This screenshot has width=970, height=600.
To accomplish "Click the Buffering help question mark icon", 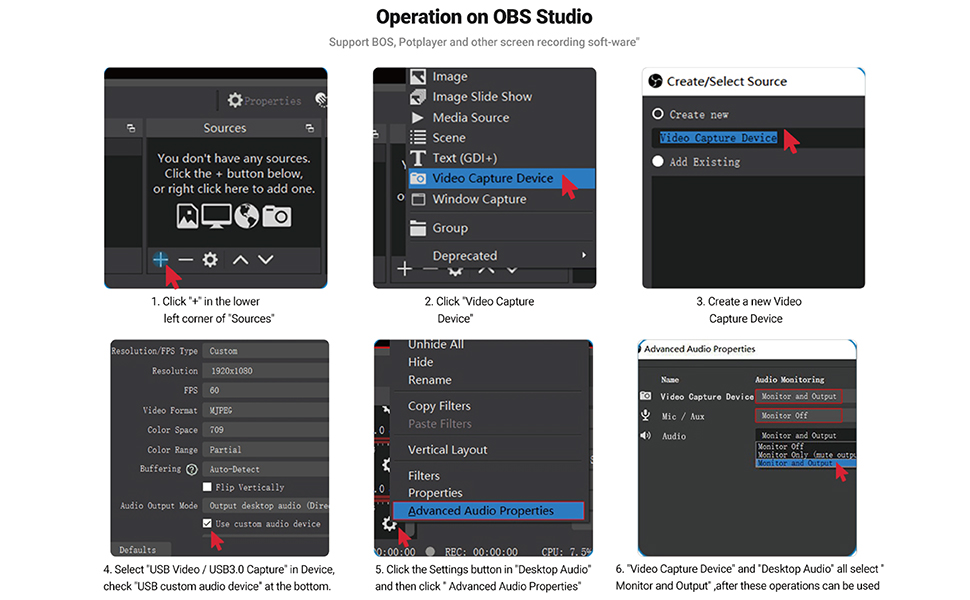I will point(191,469).
